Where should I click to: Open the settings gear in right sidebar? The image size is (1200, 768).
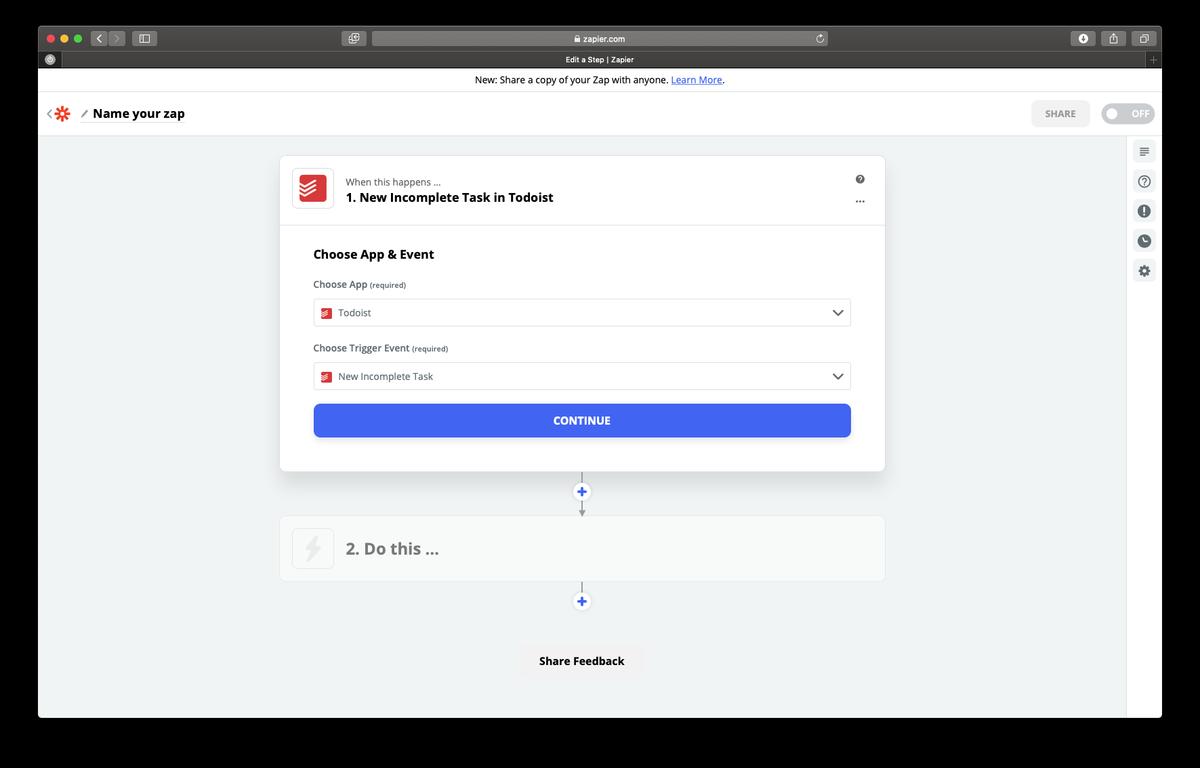[1144, 271]
